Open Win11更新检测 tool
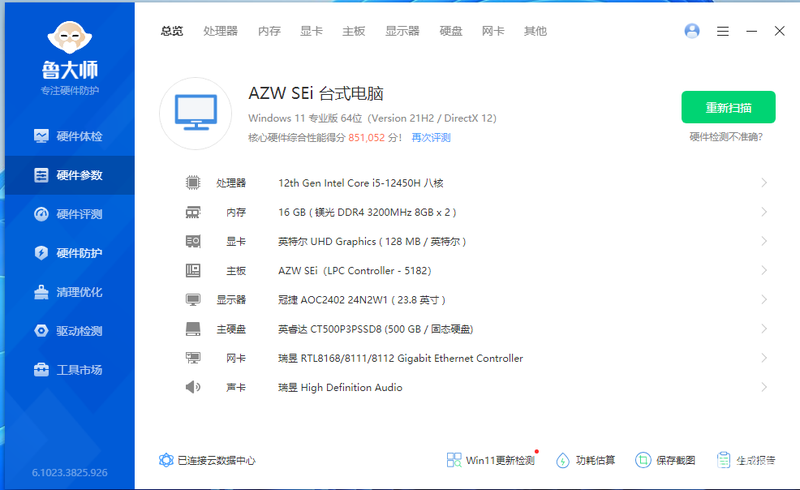Image resolution: width=800 pixels, height=490 pixels. 490,460
